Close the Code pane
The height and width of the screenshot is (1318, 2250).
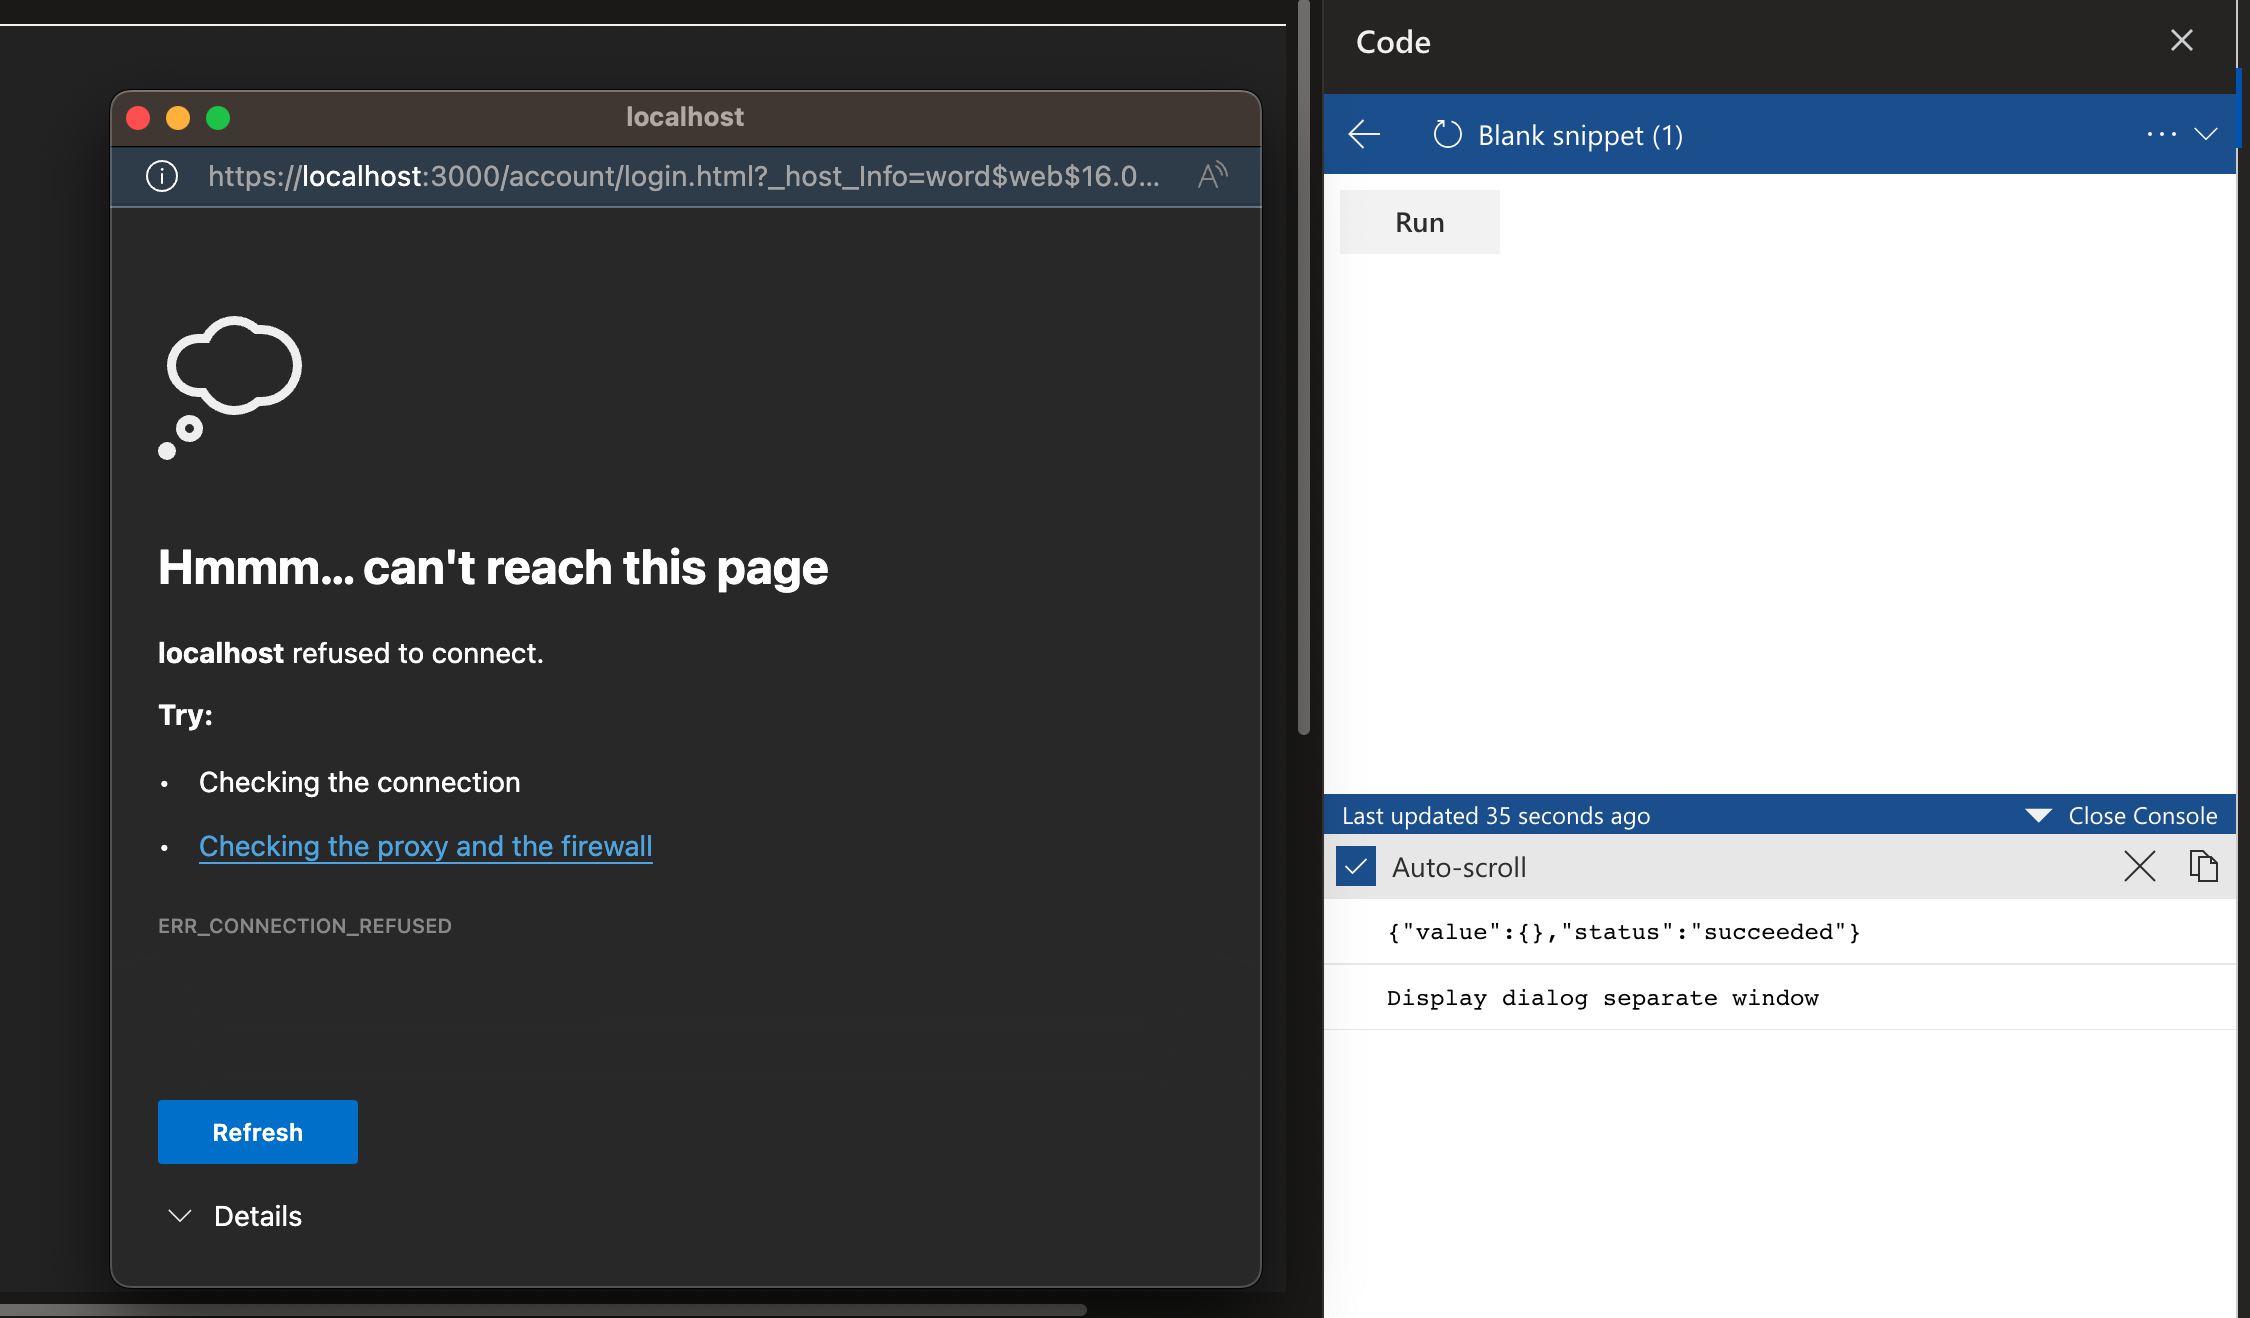pos(2182,41)
